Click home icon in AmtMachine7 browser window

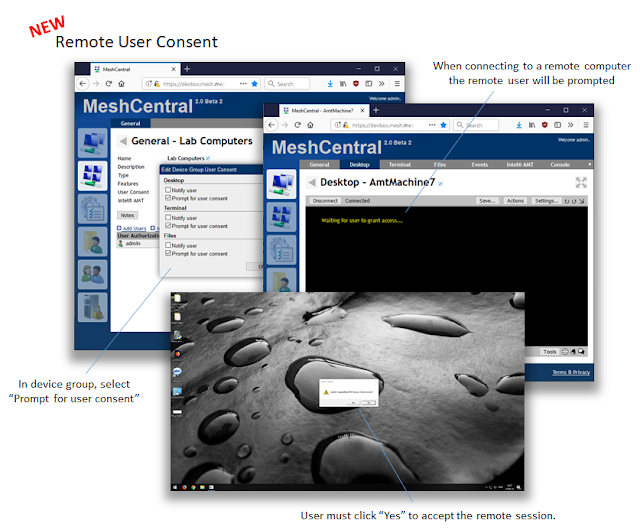(x=310, y=125)
